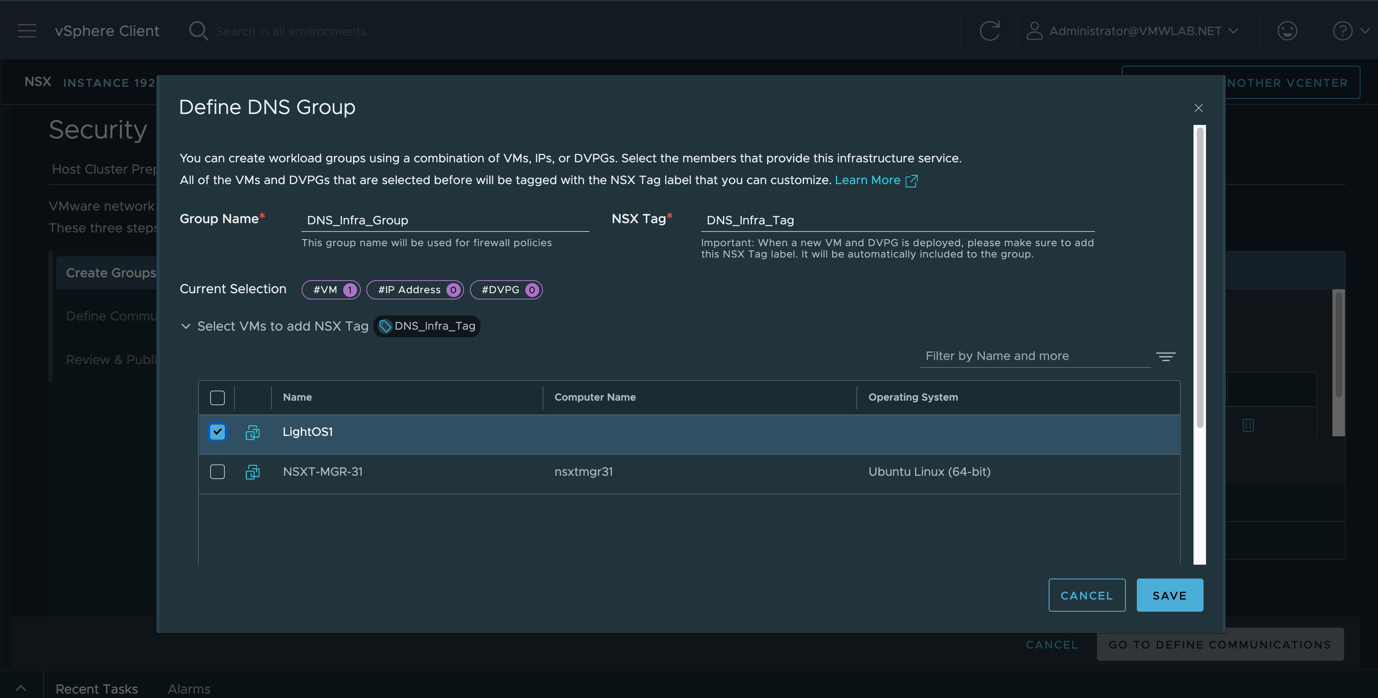Viewport: 1378px width, 698px height.
Task: Open the smiley feedback icon
Action: pos(1287,31)
